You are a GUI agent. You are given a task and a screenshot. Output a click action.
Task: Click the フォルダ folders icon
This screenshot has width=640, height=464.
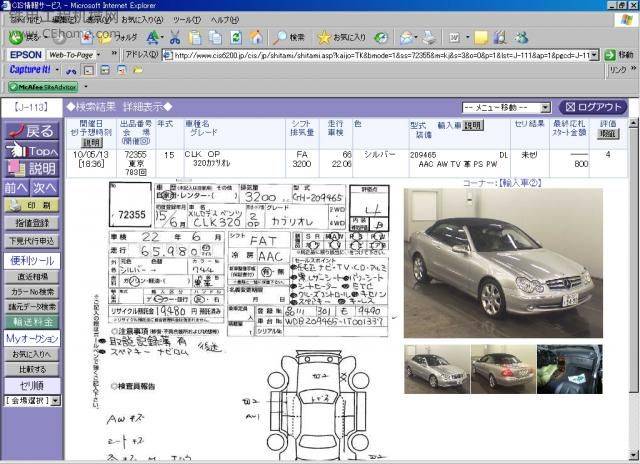click(x=117, y=38)
